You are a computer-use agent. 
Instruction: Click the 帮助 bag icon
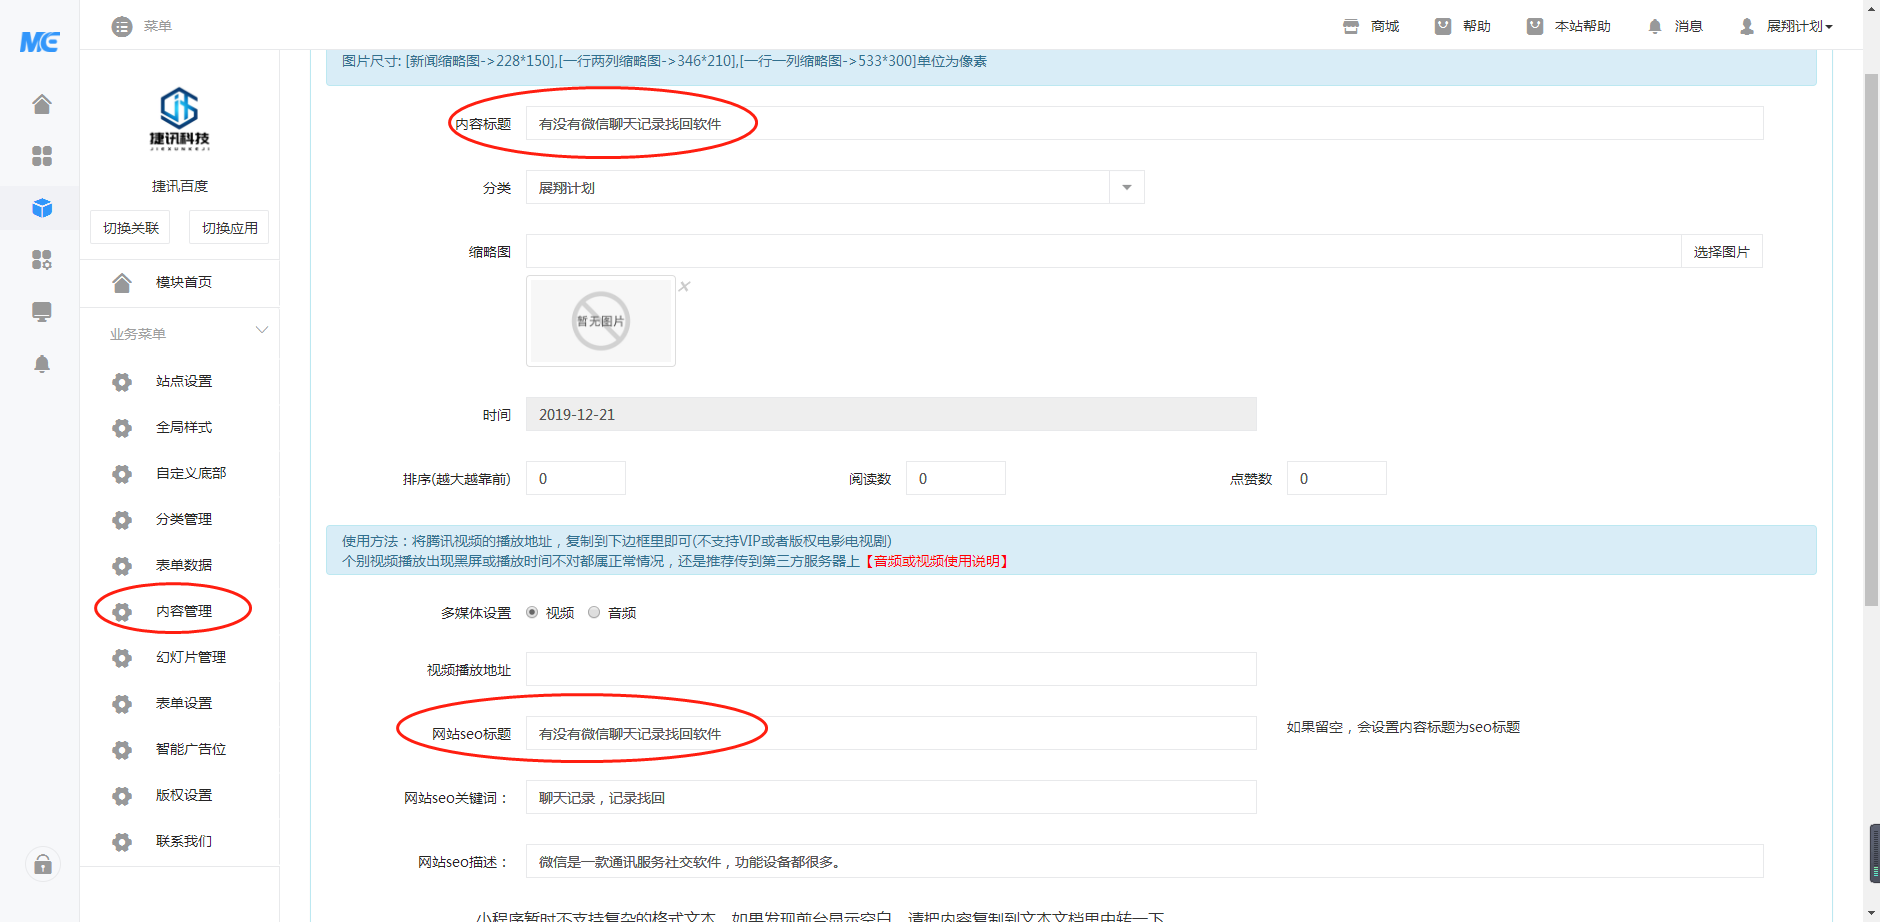[x=1443, y=27]
